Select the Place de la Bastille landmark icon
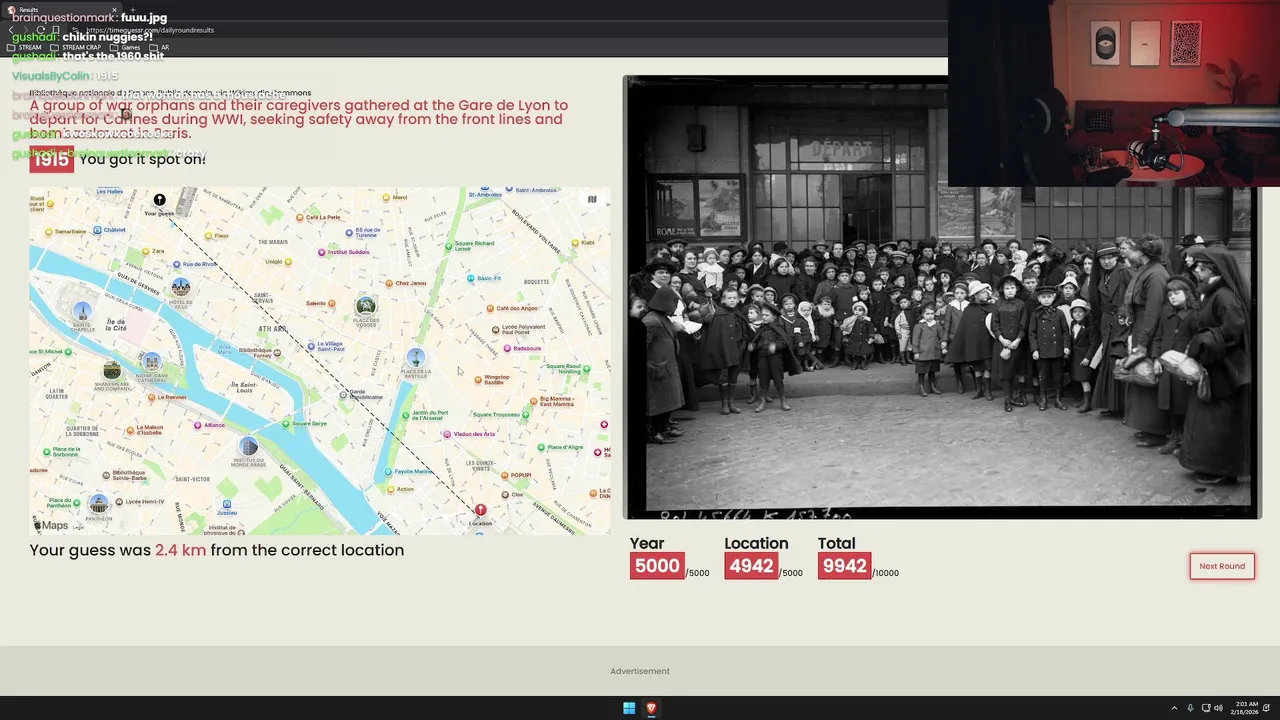 pyautogui.click(x=416, y=357)
